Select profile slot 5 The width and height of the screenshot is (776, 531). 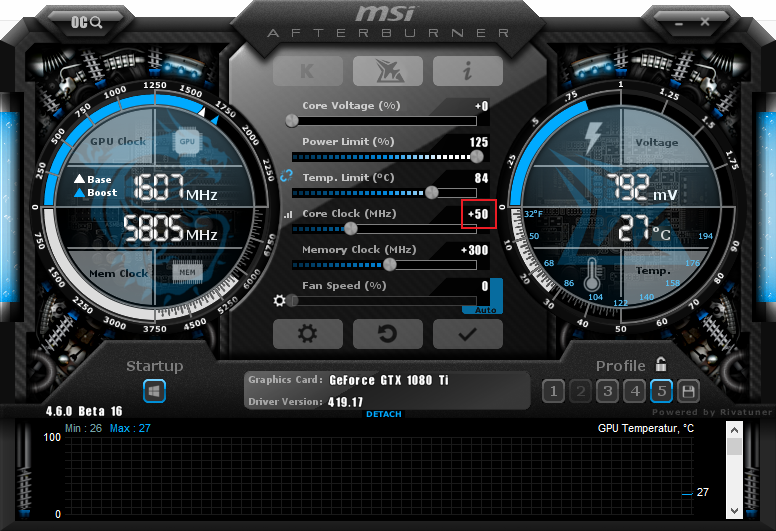point(662,391)
